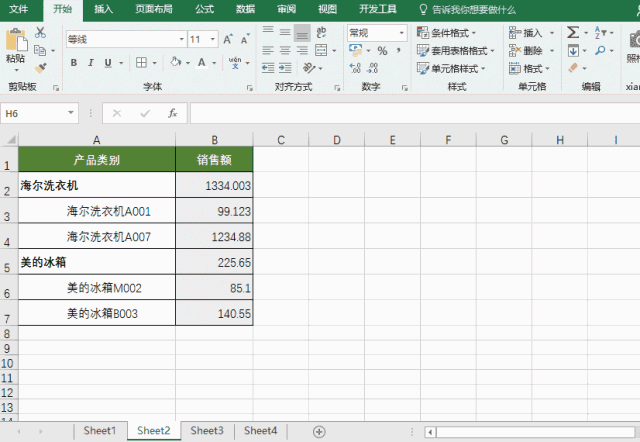Toggle italic formatting

point(90,62)
